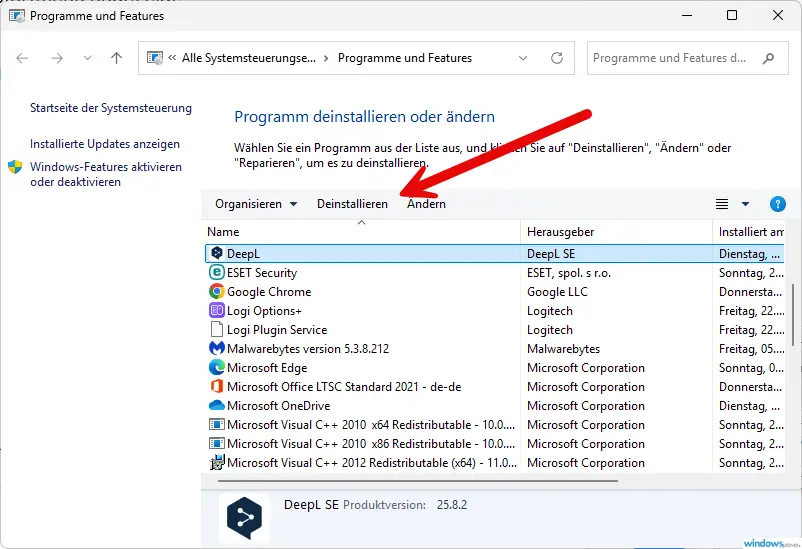Click the Programme und Features title bar icon
Screen dimensions: 802x549
pos(16,15)
